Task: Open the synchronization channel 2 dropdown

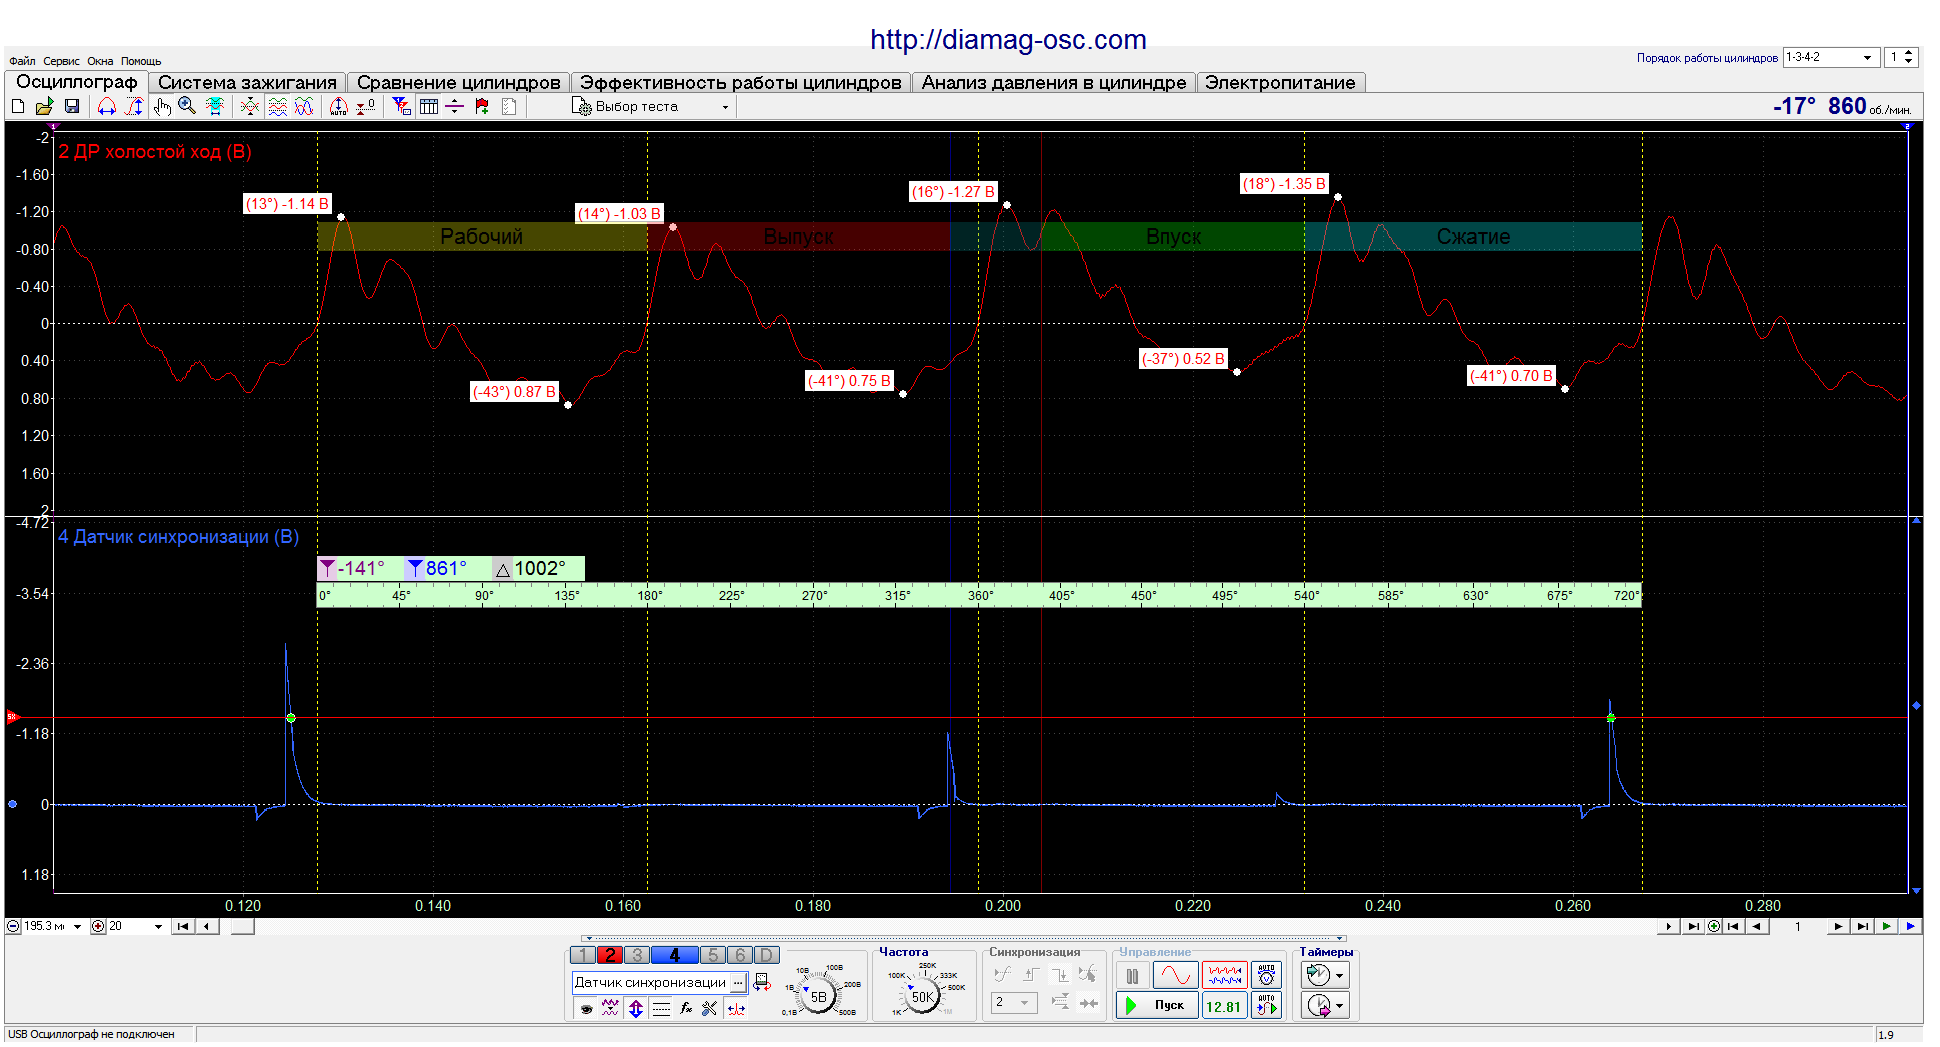Action: [1014, 1002]
